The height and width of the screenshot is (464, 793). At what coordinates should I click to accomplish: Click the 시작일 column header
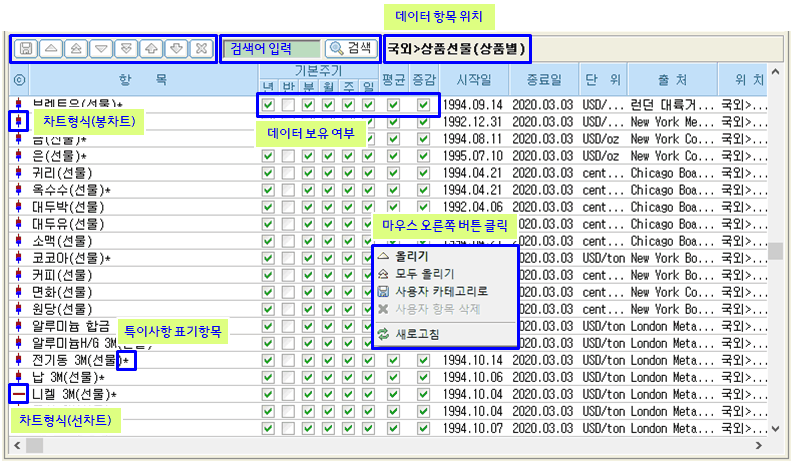point(474,80)
